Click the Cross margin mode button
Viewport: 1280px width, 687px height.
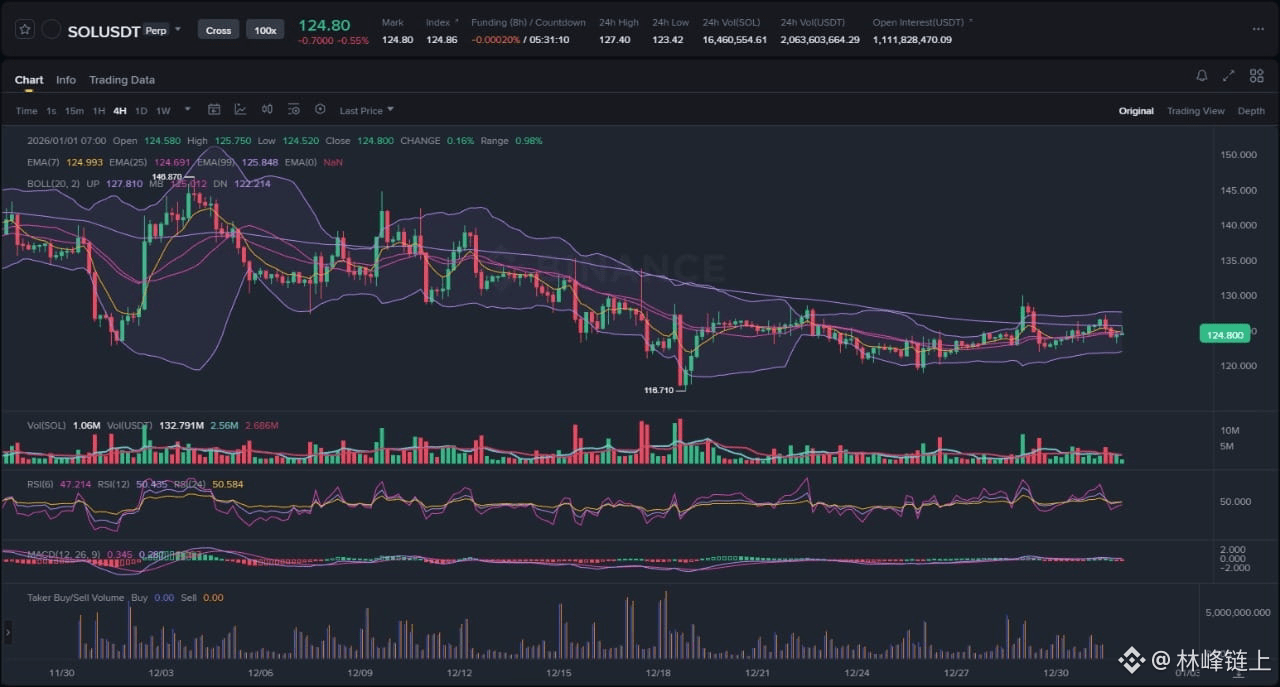pyautogui.click(x=218, y=30)
